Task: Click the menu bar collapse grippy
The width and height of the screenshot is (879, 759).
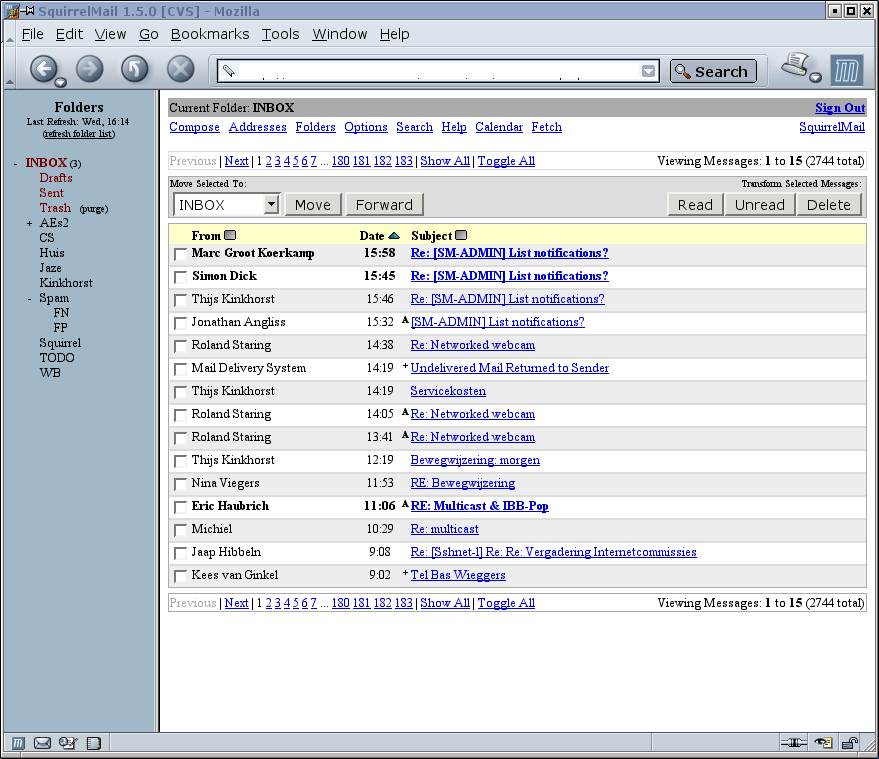Action: click(9, 34)
